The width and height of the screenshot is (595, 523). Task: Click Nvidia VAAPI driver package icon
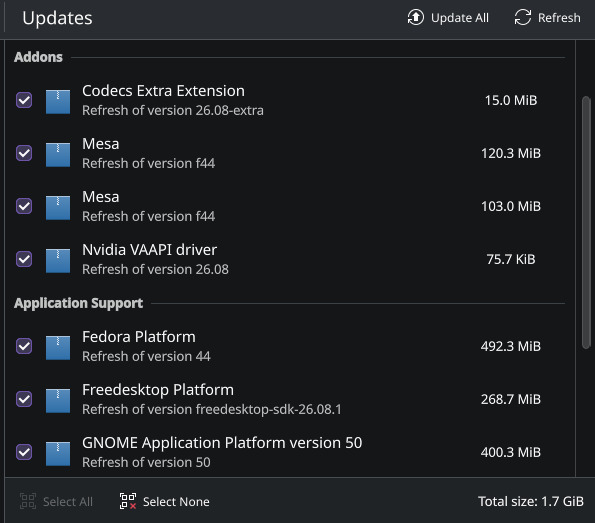(58, 260)
